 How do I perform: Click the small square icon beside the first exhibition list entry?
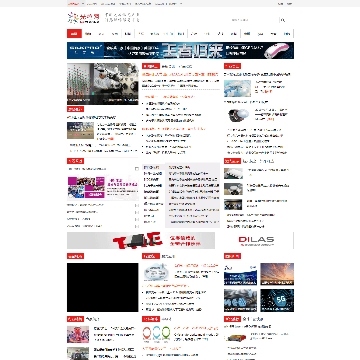click(136, 169)
